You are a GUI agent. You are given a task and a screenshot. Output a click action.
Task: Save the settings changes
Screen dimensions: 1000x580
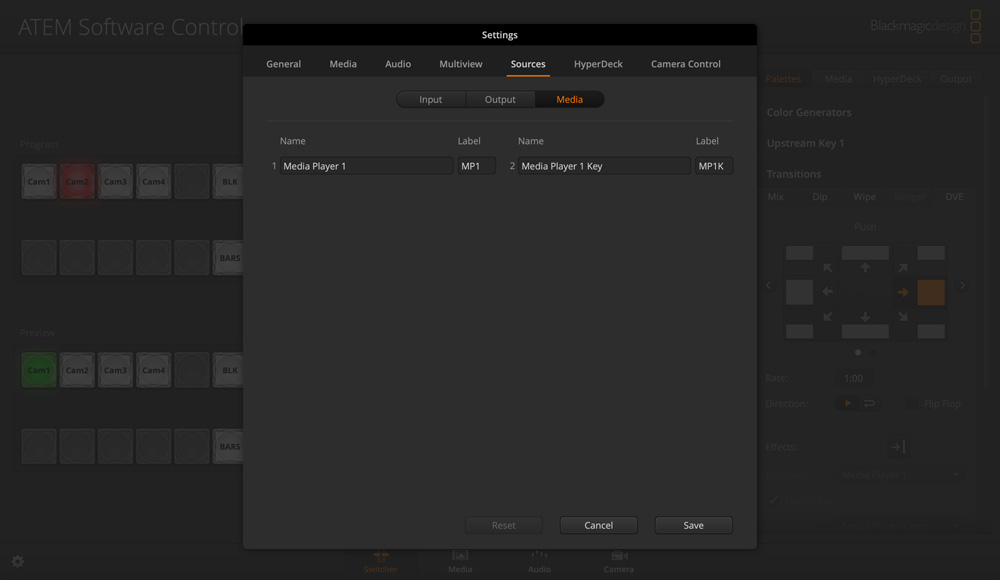(693, 525)
